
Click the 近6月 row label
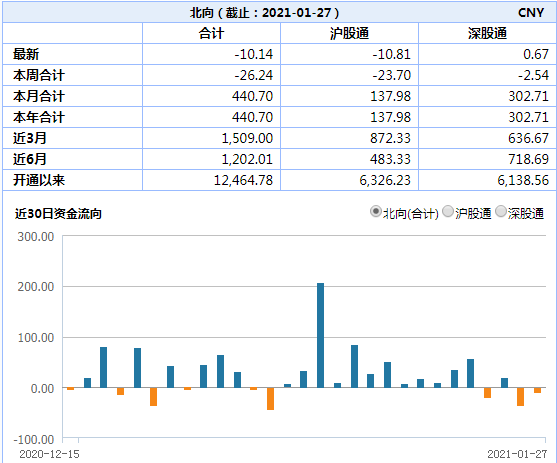click(x=29, y=159)
